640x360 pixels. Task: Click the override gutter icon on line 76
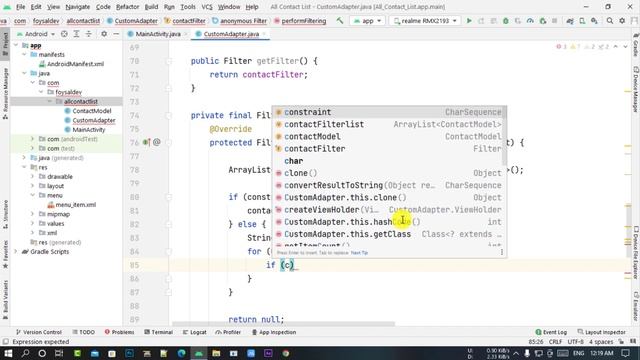(147, 142)
